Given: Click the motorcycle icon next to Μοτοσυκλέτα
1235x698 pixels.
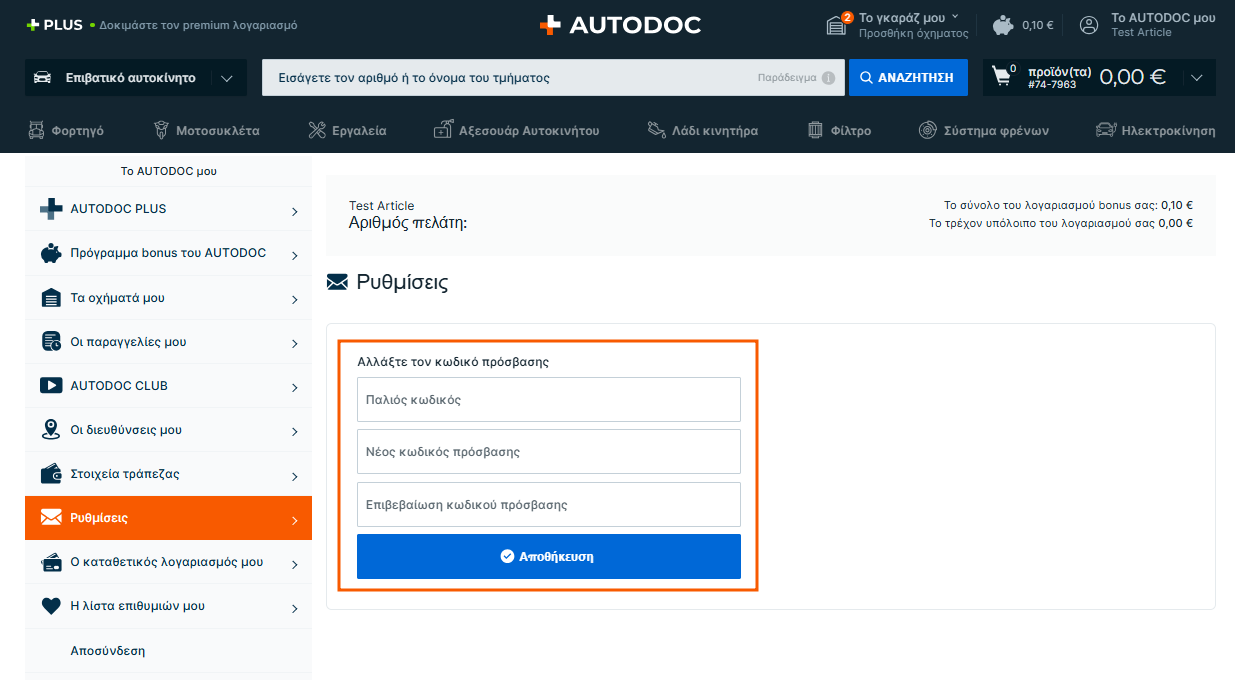Looking at the screenshot, I should pos(160,130).
